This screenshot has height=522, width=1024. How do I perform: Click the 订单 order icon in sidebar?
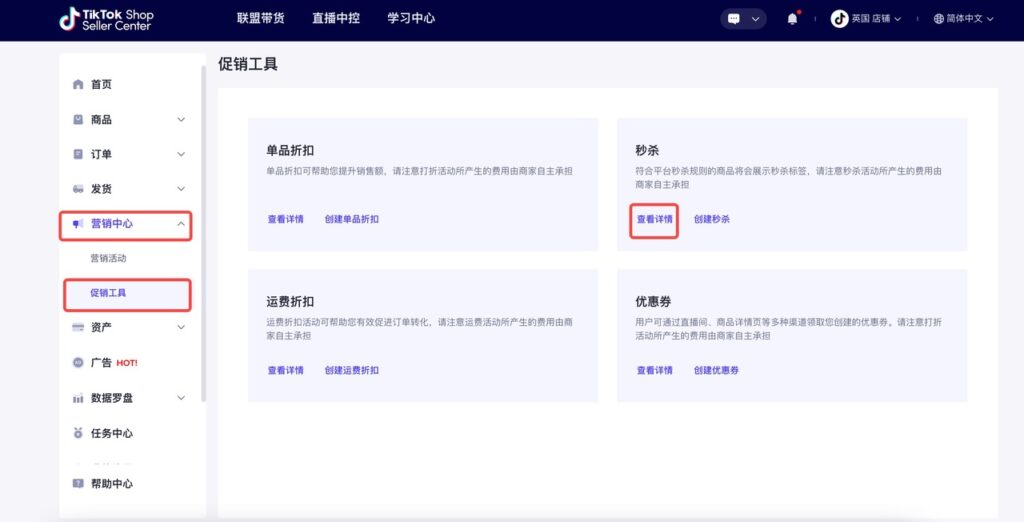tap(78, 154)
